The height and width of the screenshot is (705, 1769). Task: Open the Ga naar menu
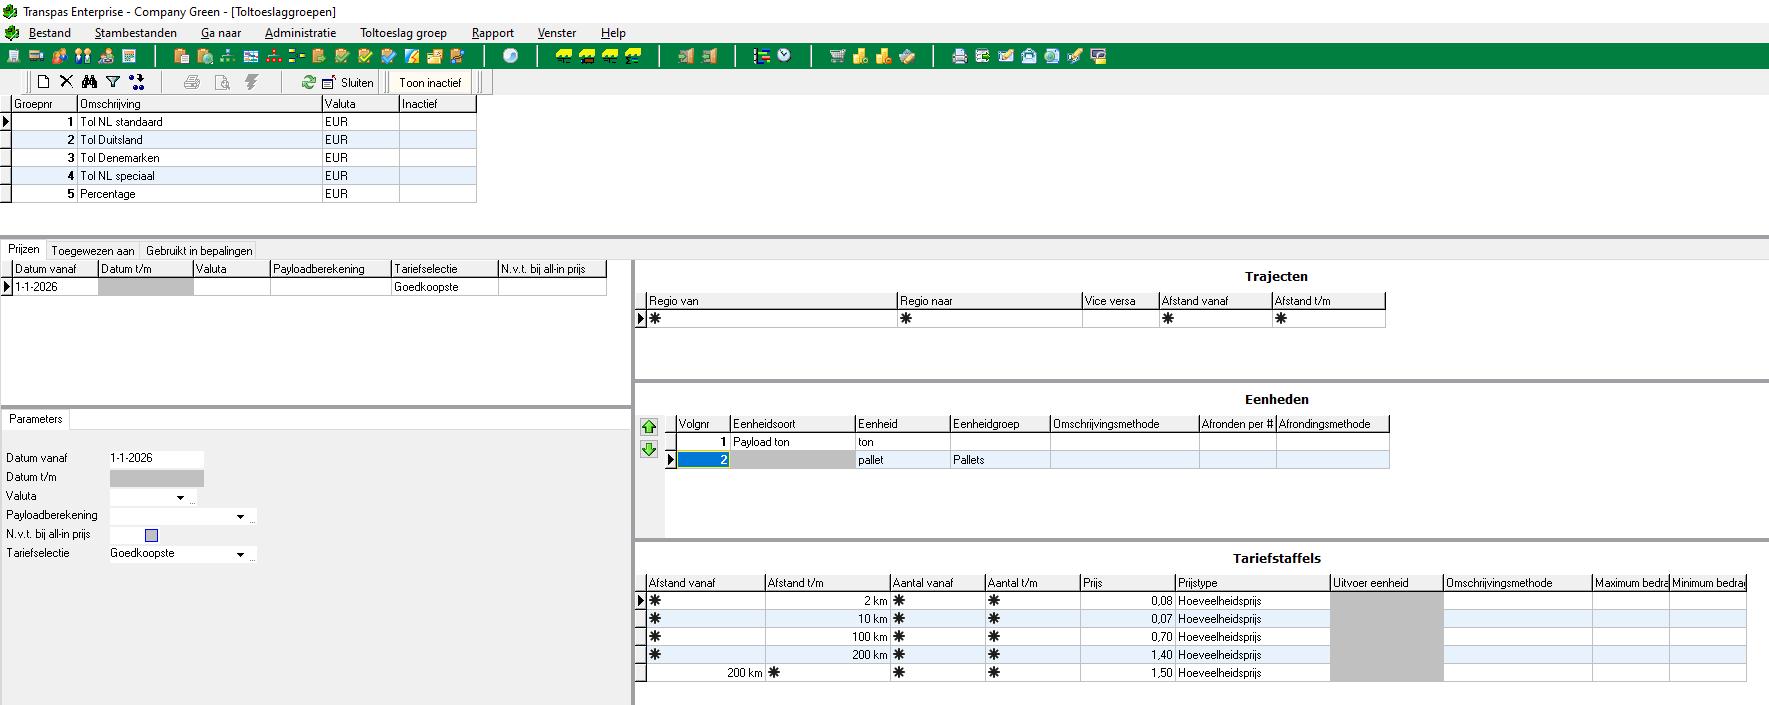click(221, 33)
